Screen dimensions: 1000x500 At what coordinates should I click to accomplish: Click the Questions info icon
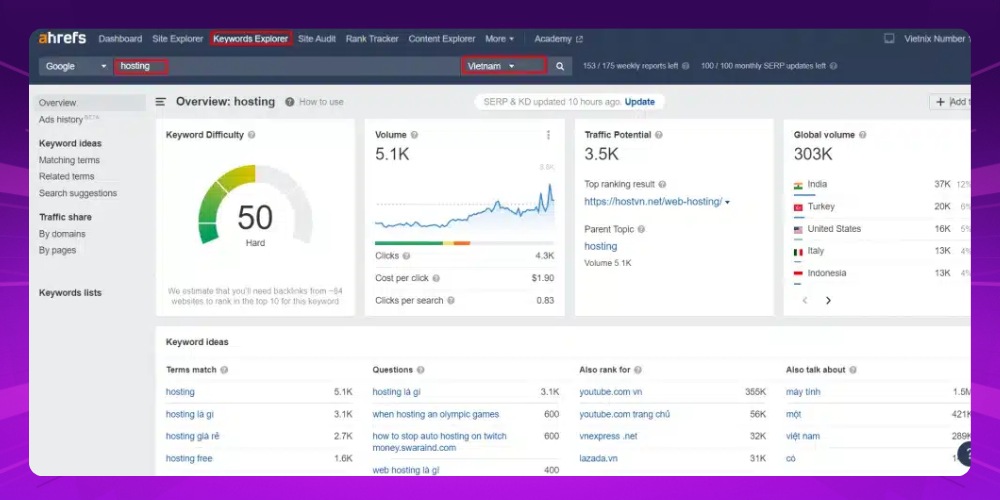click(x=420, y=370)
